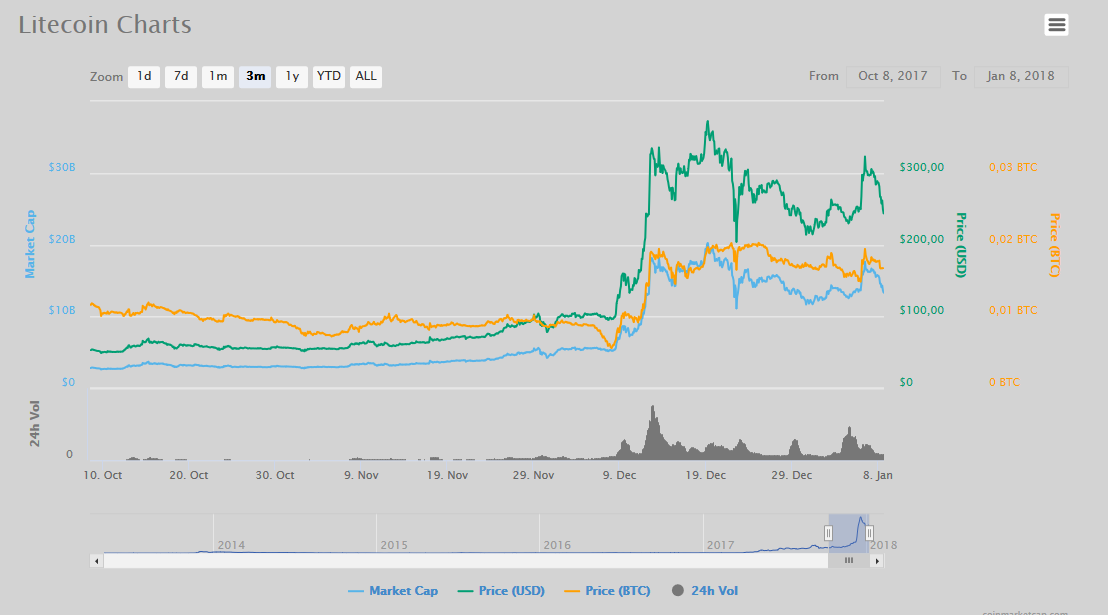
Task: Toggle 24h Vol series in legend
Action: click(705, 591)
